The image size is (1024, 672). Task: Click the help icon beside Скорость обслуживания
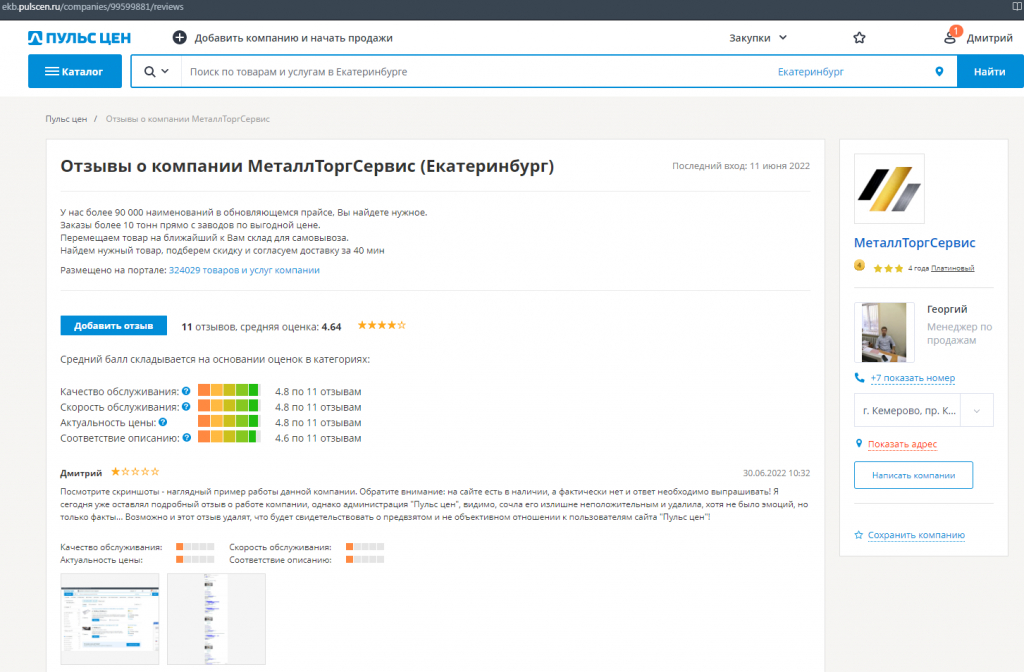186,407
